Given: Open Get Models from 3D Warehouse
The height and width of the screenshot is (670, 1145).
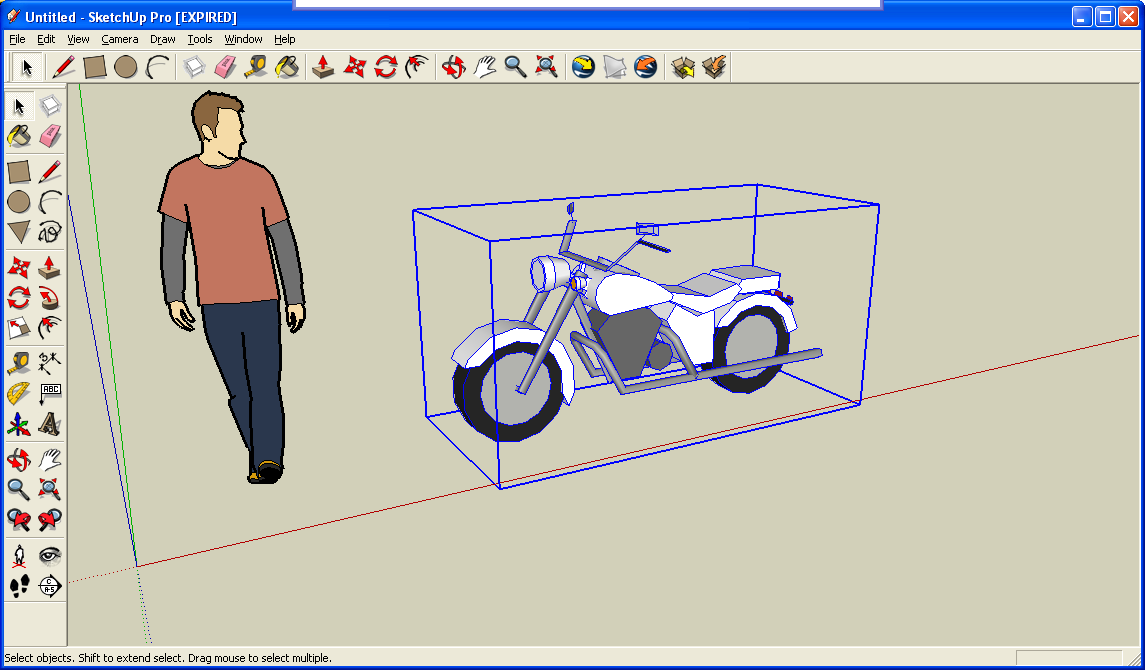Looking at the screenshot, I should point(683,67).
